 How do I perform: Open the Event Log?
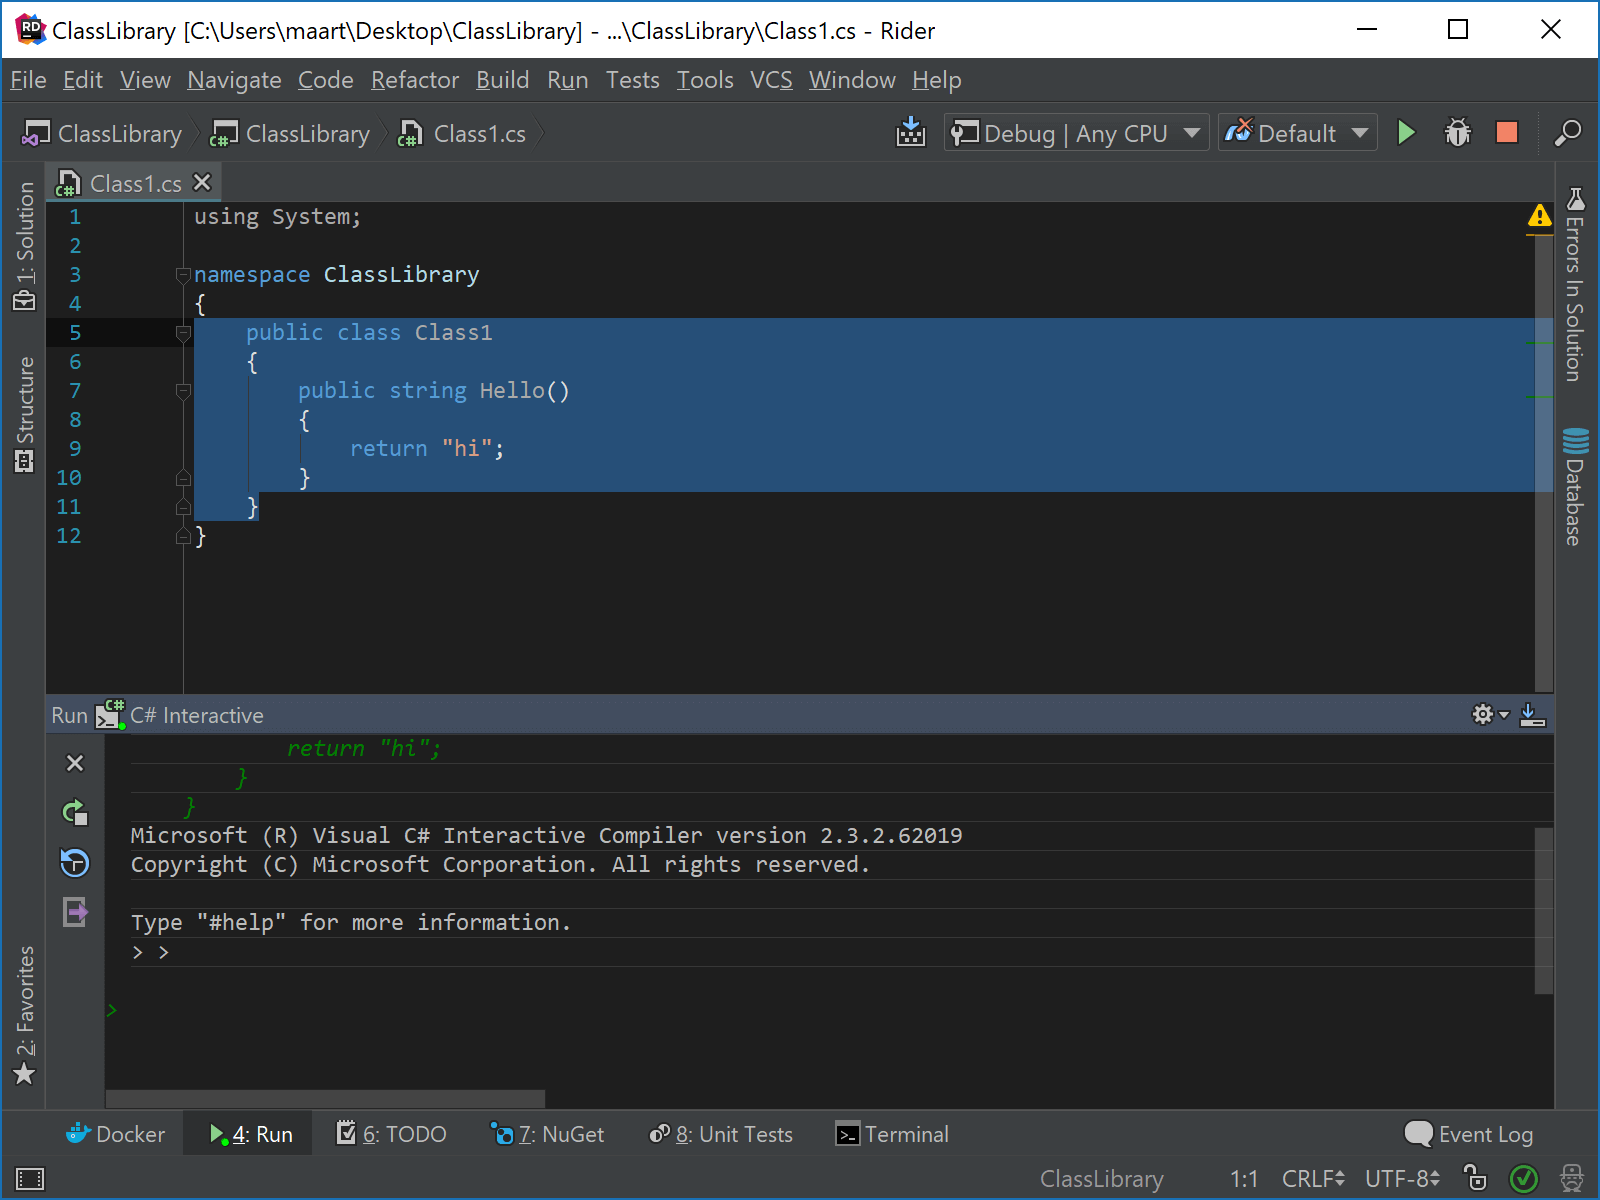[x=1468, y=1134]
